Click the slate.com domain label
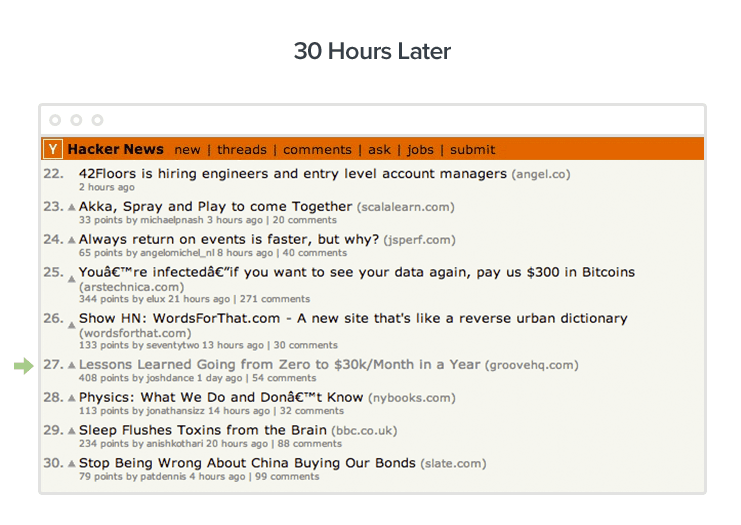 tap(453, 464)
